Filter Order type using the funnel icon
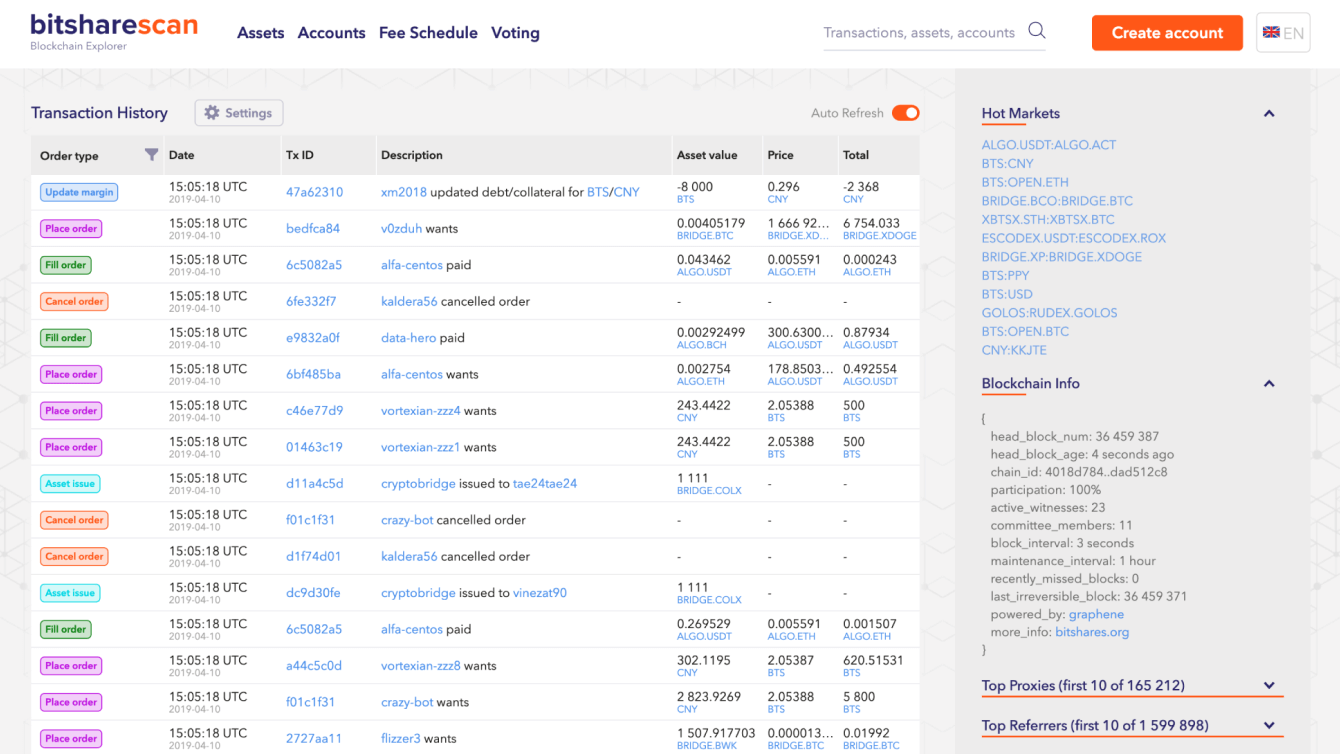Image resolution: width=1340 pixels, height=754 pixels. pos(151,156)
